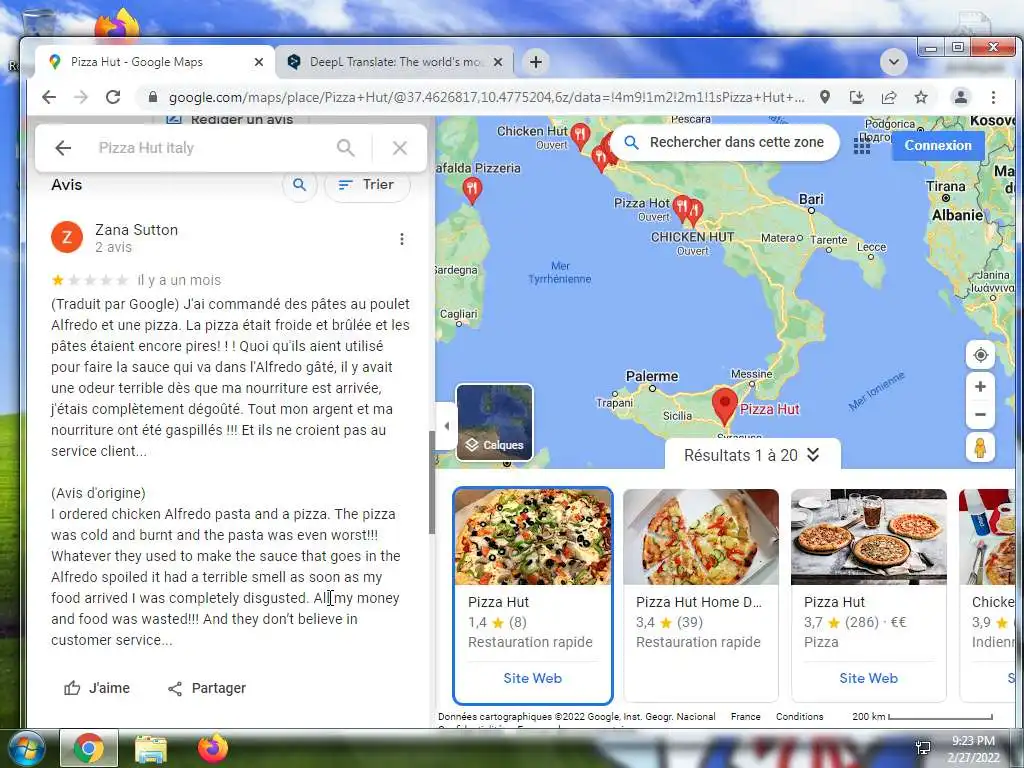The width and height of the screenshot is (1024, 768).
Task: Open the Google apps grid
Action: 861,146
